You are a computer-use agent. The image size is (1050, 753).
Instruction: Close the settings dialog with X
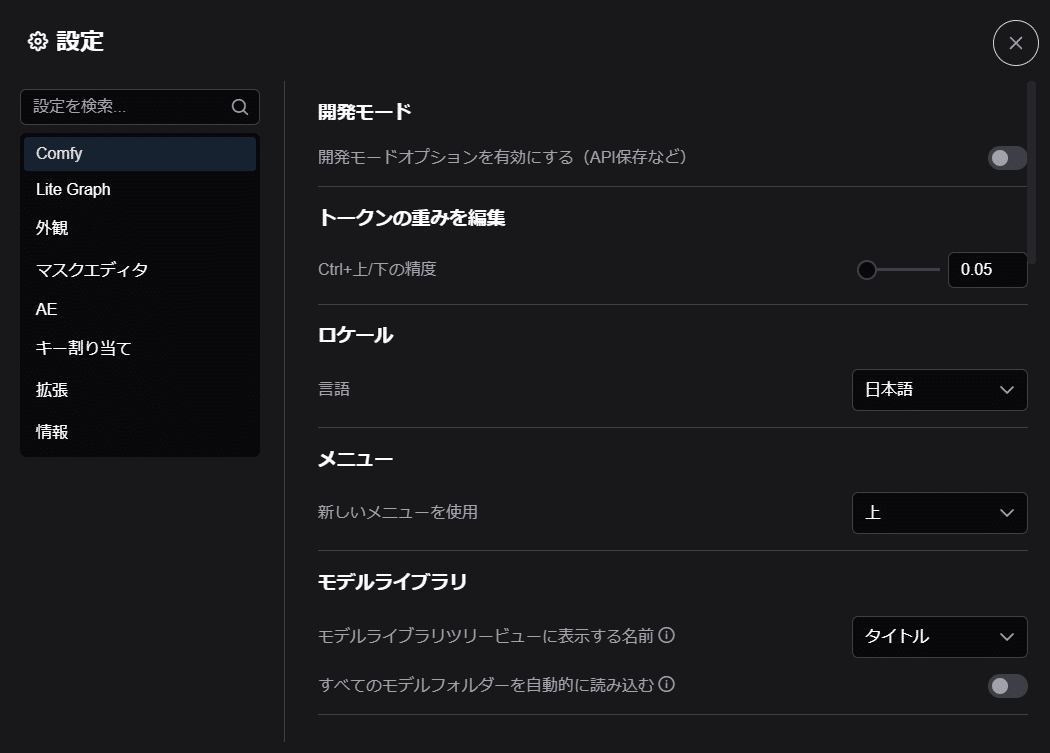coord(1015,43)
